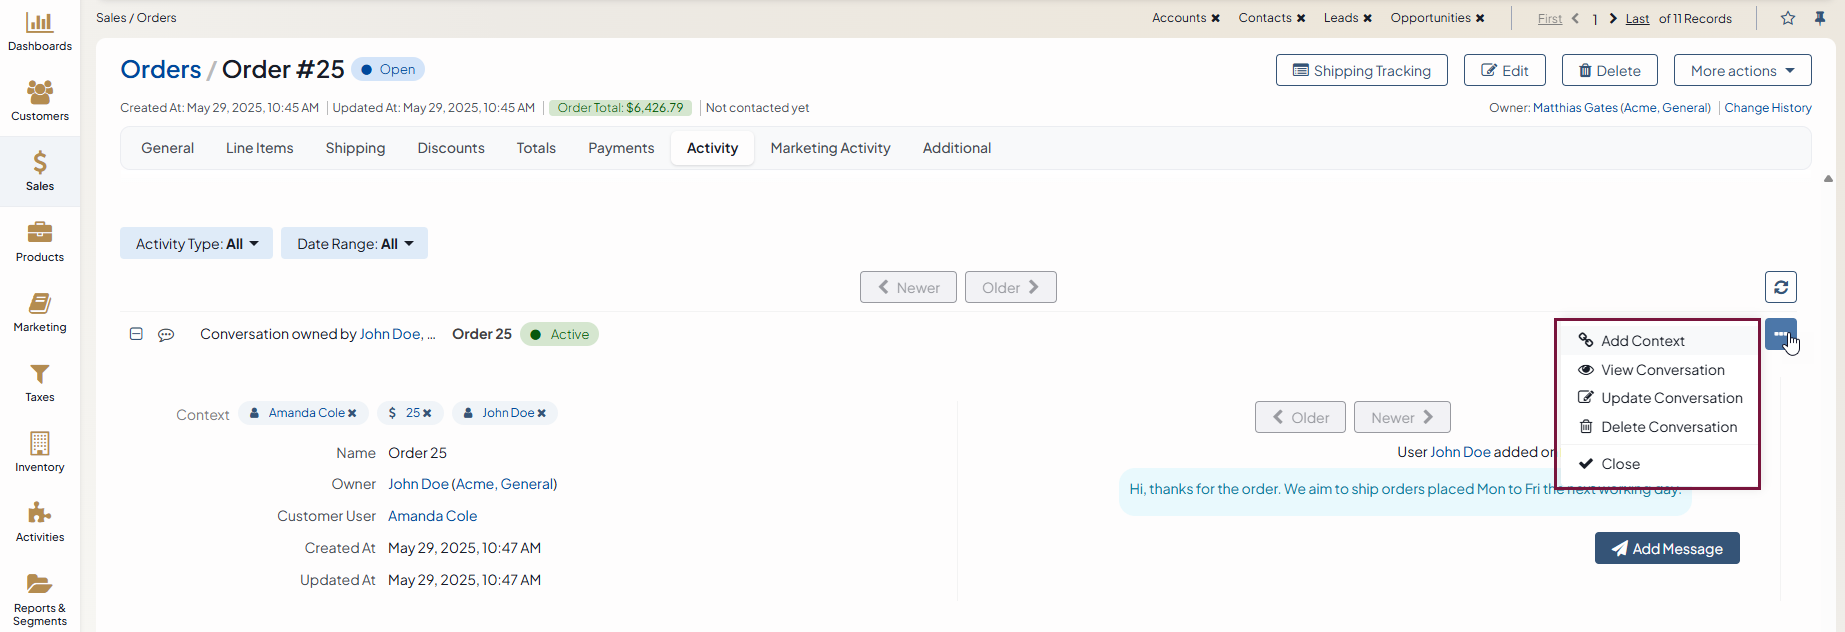Switch to the Line Items tab
The width and height of the screenshot is (1845, 632).
(259, 148)
